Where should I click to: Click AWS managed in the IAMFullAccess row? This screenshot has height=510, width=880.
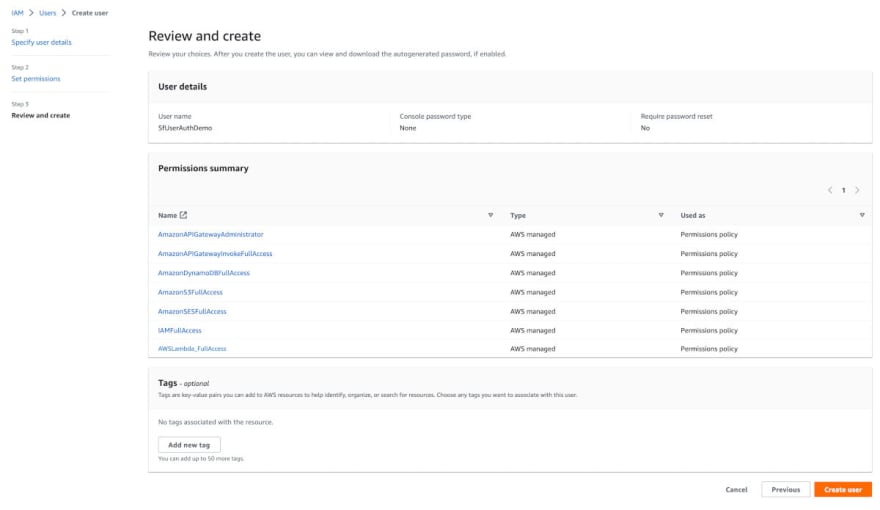[533, 330]
